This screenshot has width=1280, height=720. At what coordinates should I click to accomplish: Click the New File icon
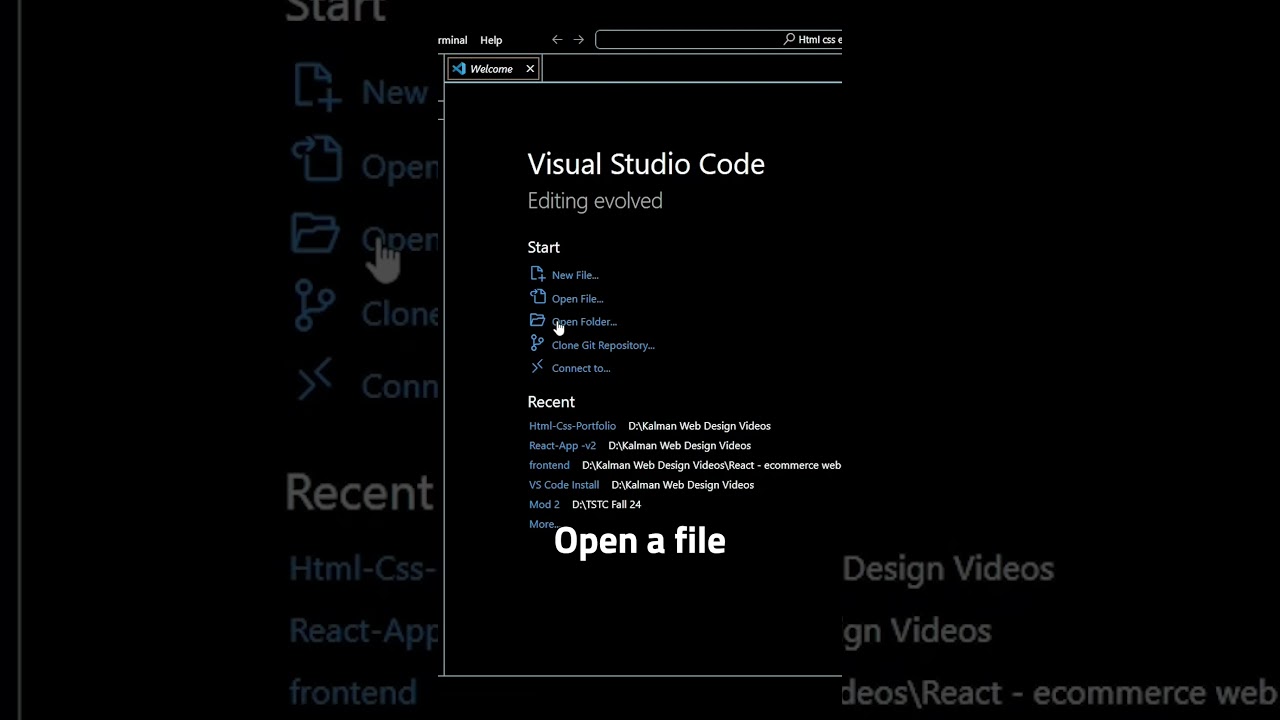pyautogui.click(x=537, y=274)
